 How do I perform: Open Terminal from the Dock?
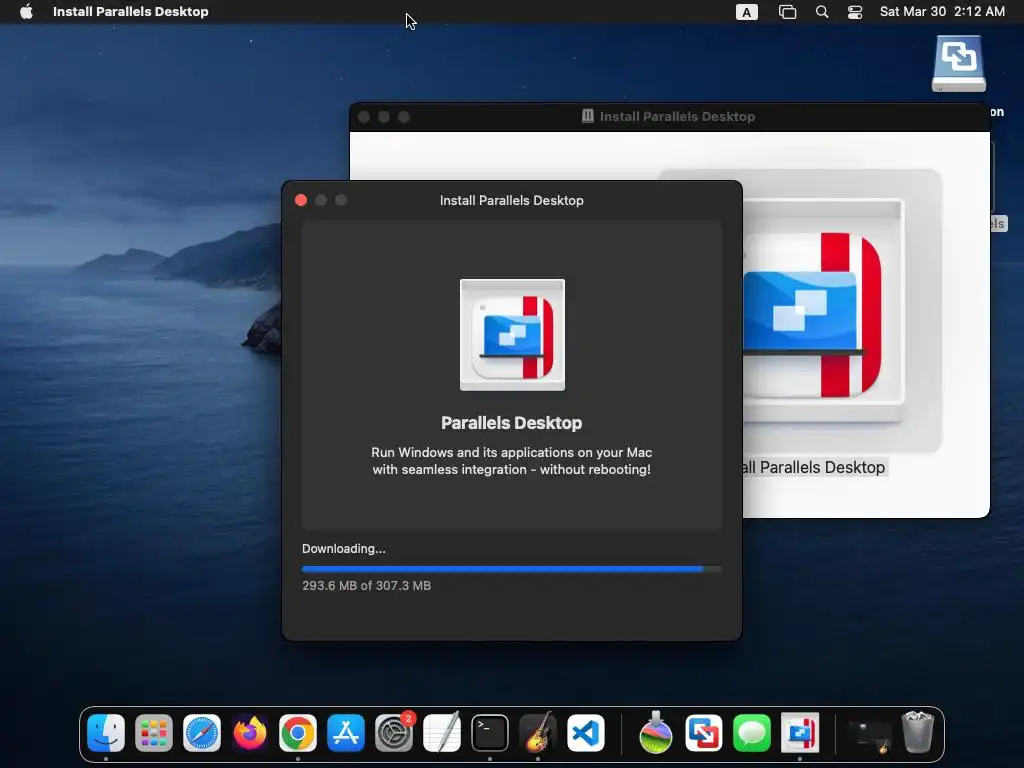click(x=490, y=733)
